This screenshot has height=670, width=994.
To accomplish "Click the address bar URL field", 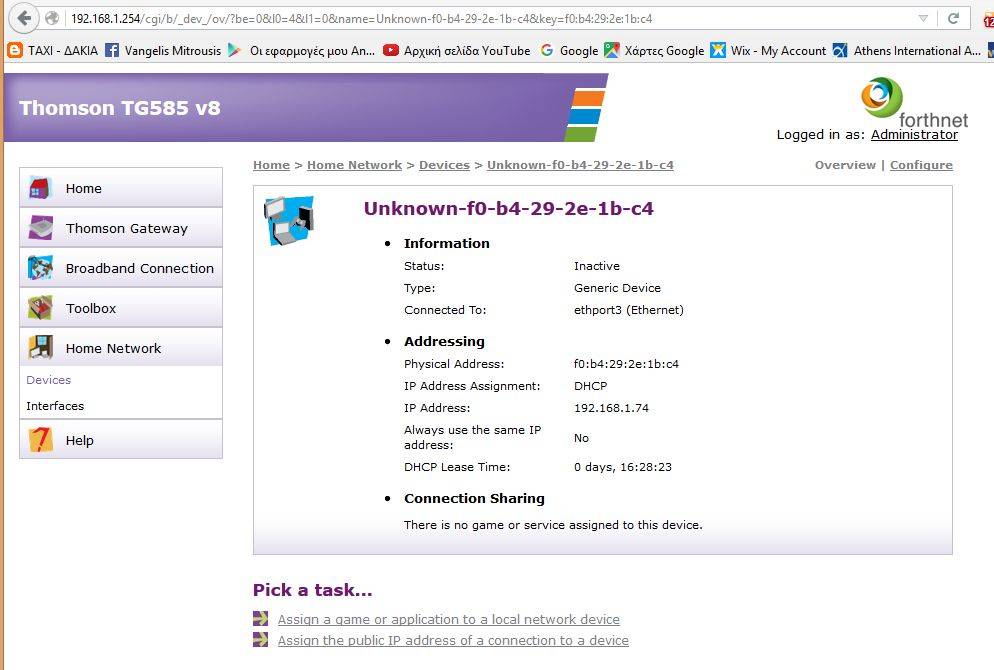I will (488, 18).
